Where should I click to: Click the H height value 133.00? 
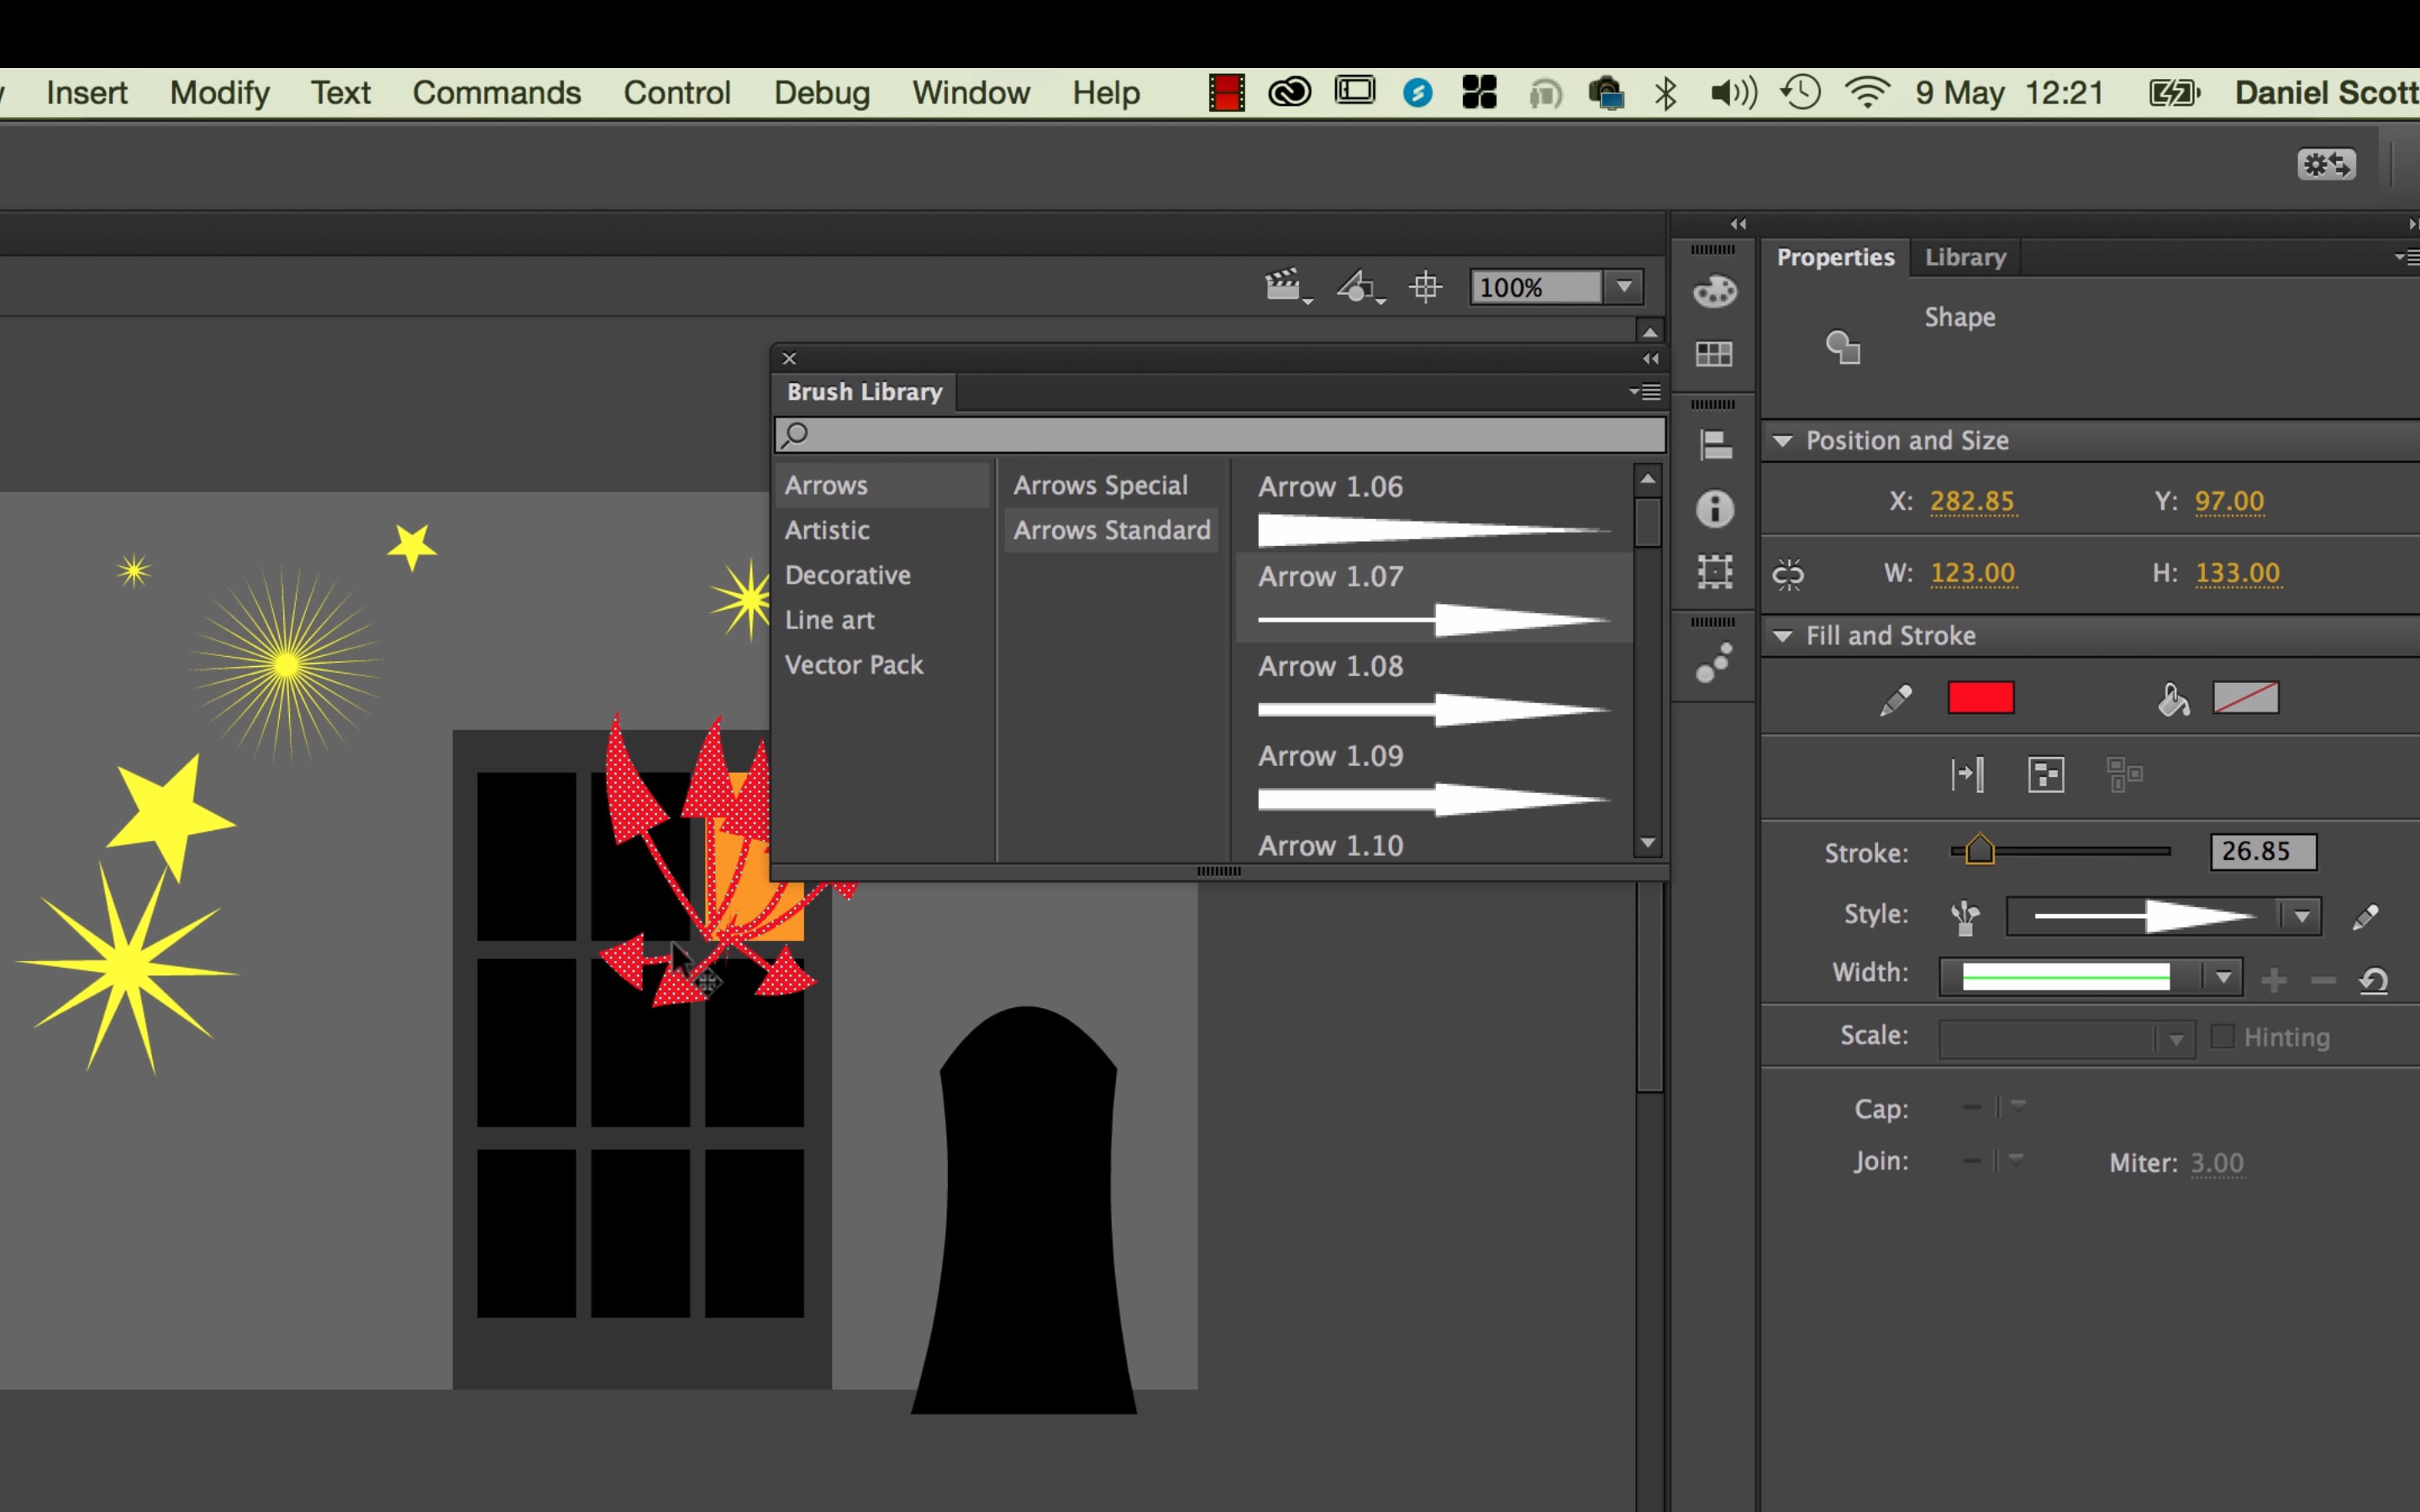pos(2237,573)
